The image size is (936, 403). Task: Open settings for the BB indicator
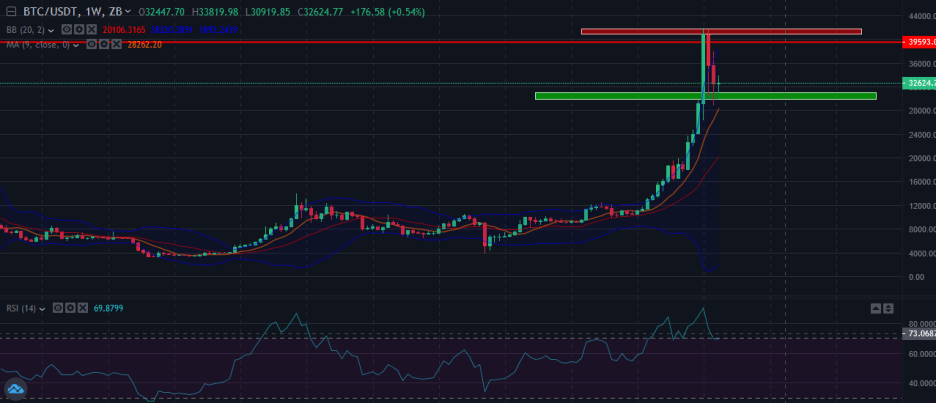78,30
